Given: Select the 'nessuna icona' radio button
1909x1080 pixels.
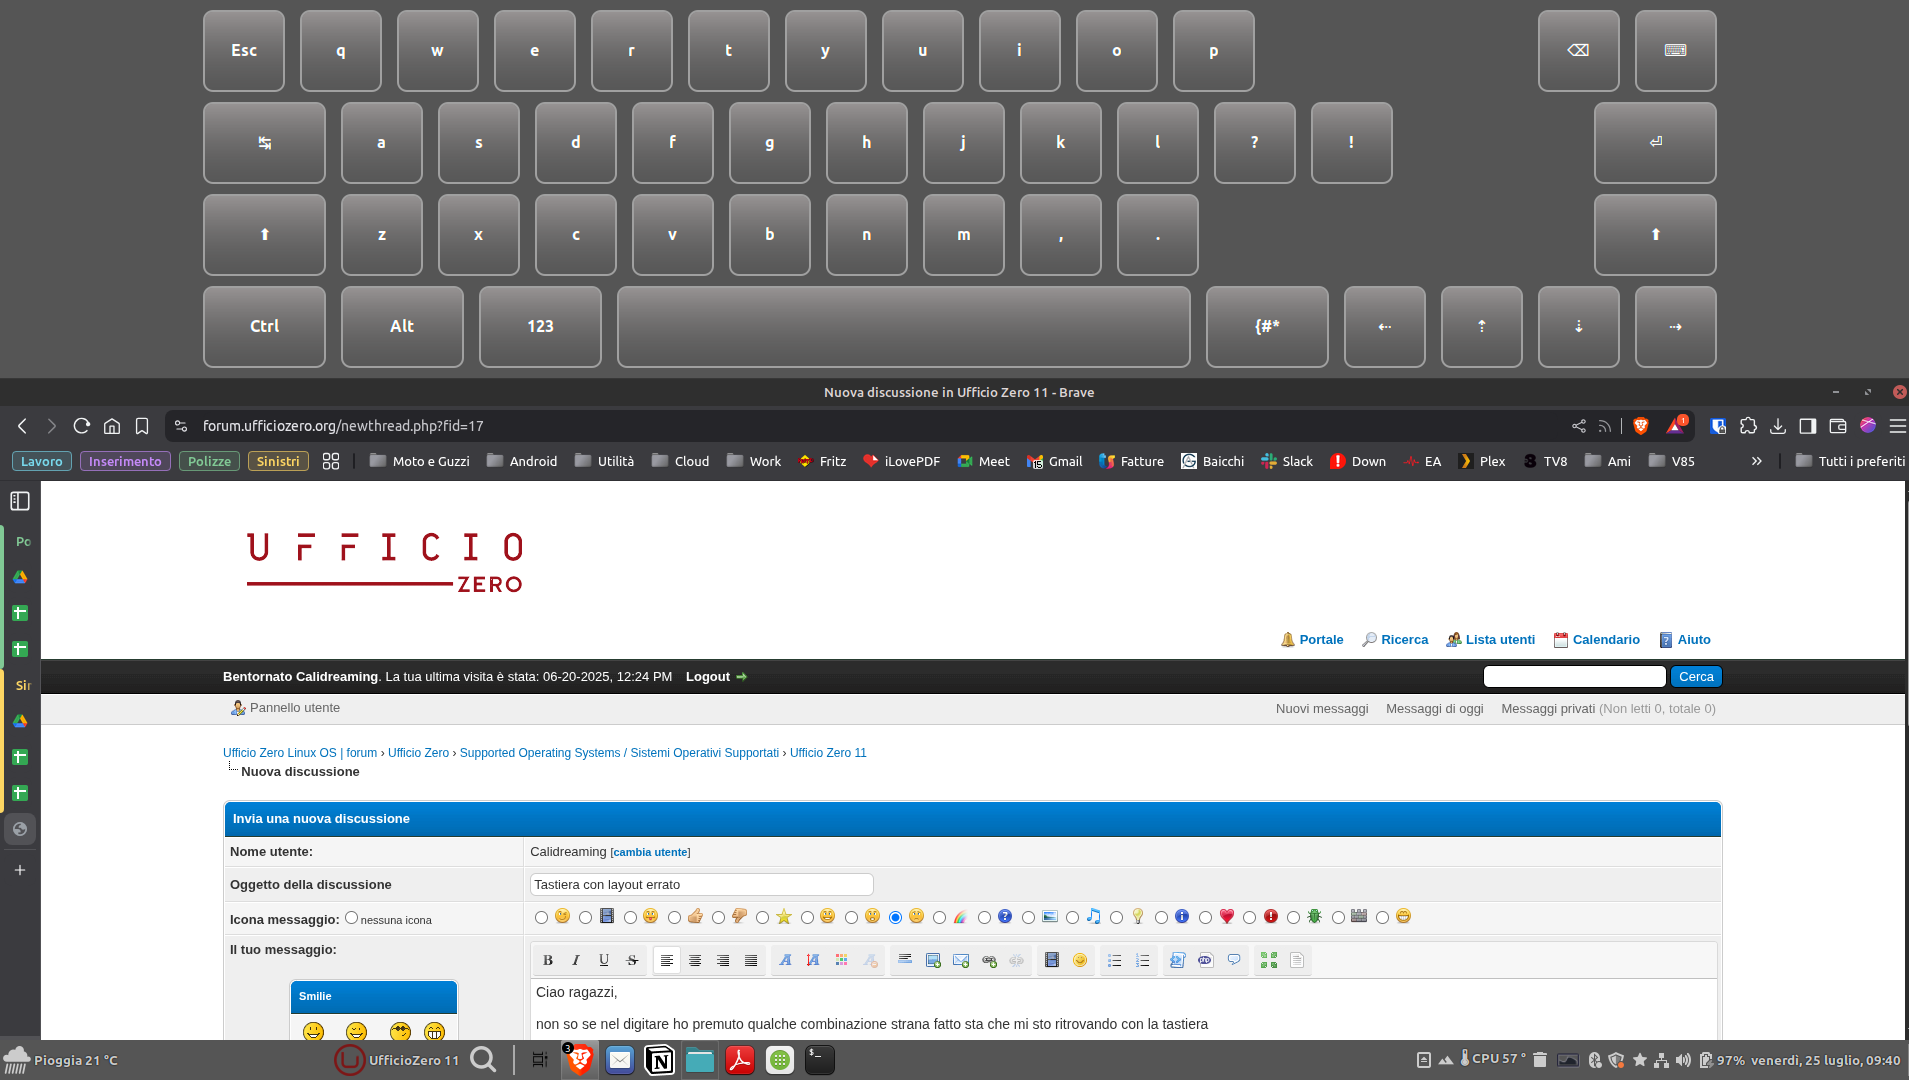Looking at the screenshot, I should point(351,918).
